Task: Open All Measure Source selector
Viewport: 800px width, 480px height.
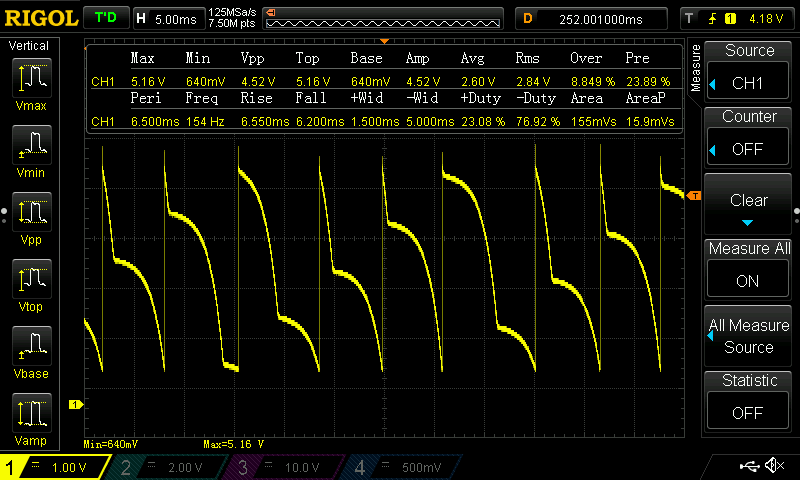Action: [x=748, y=336]
